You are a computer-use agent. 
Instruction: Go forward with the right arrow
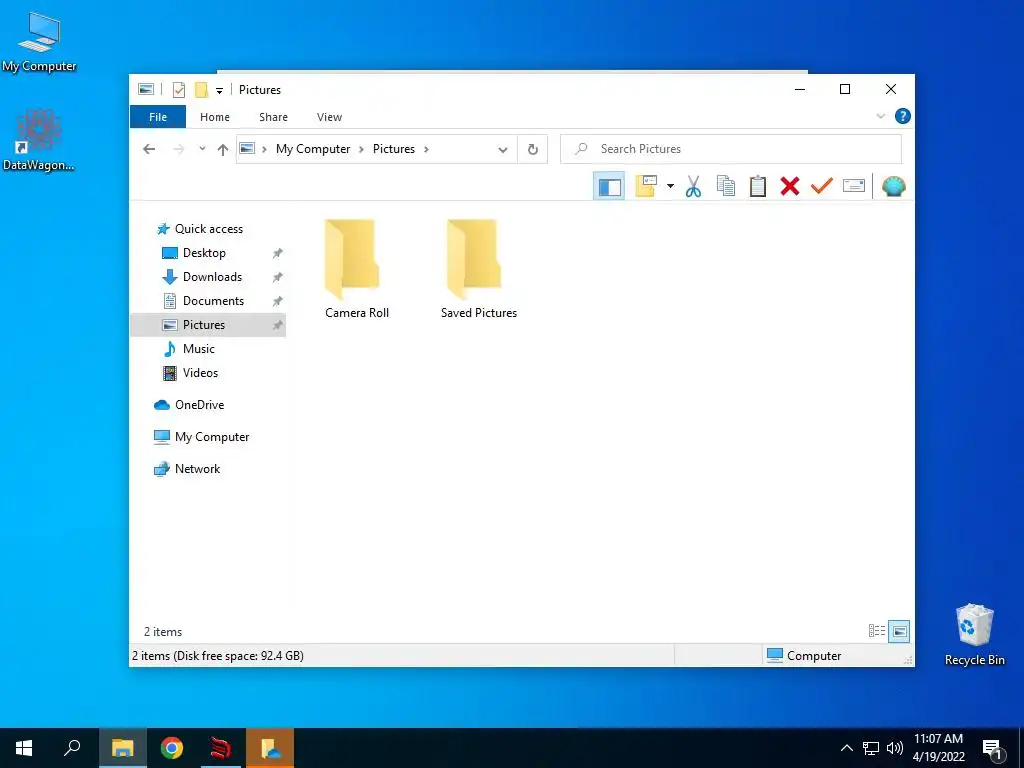point(178,149)
